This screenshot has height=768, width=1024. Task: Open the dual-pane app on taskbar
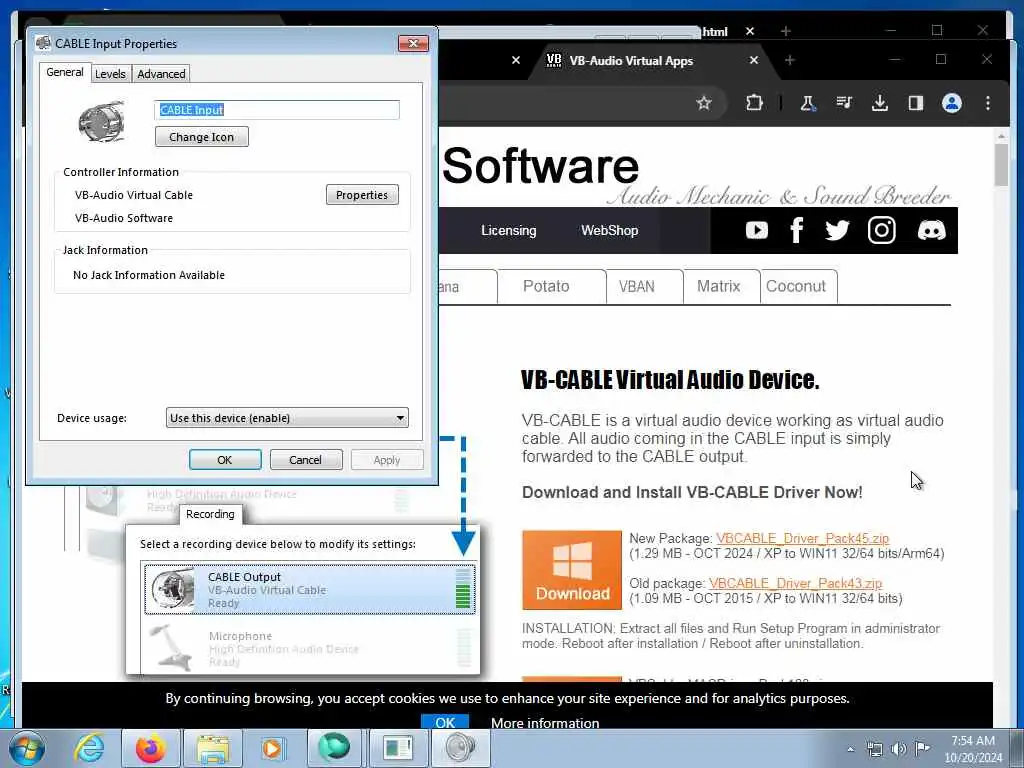point(397,748)
